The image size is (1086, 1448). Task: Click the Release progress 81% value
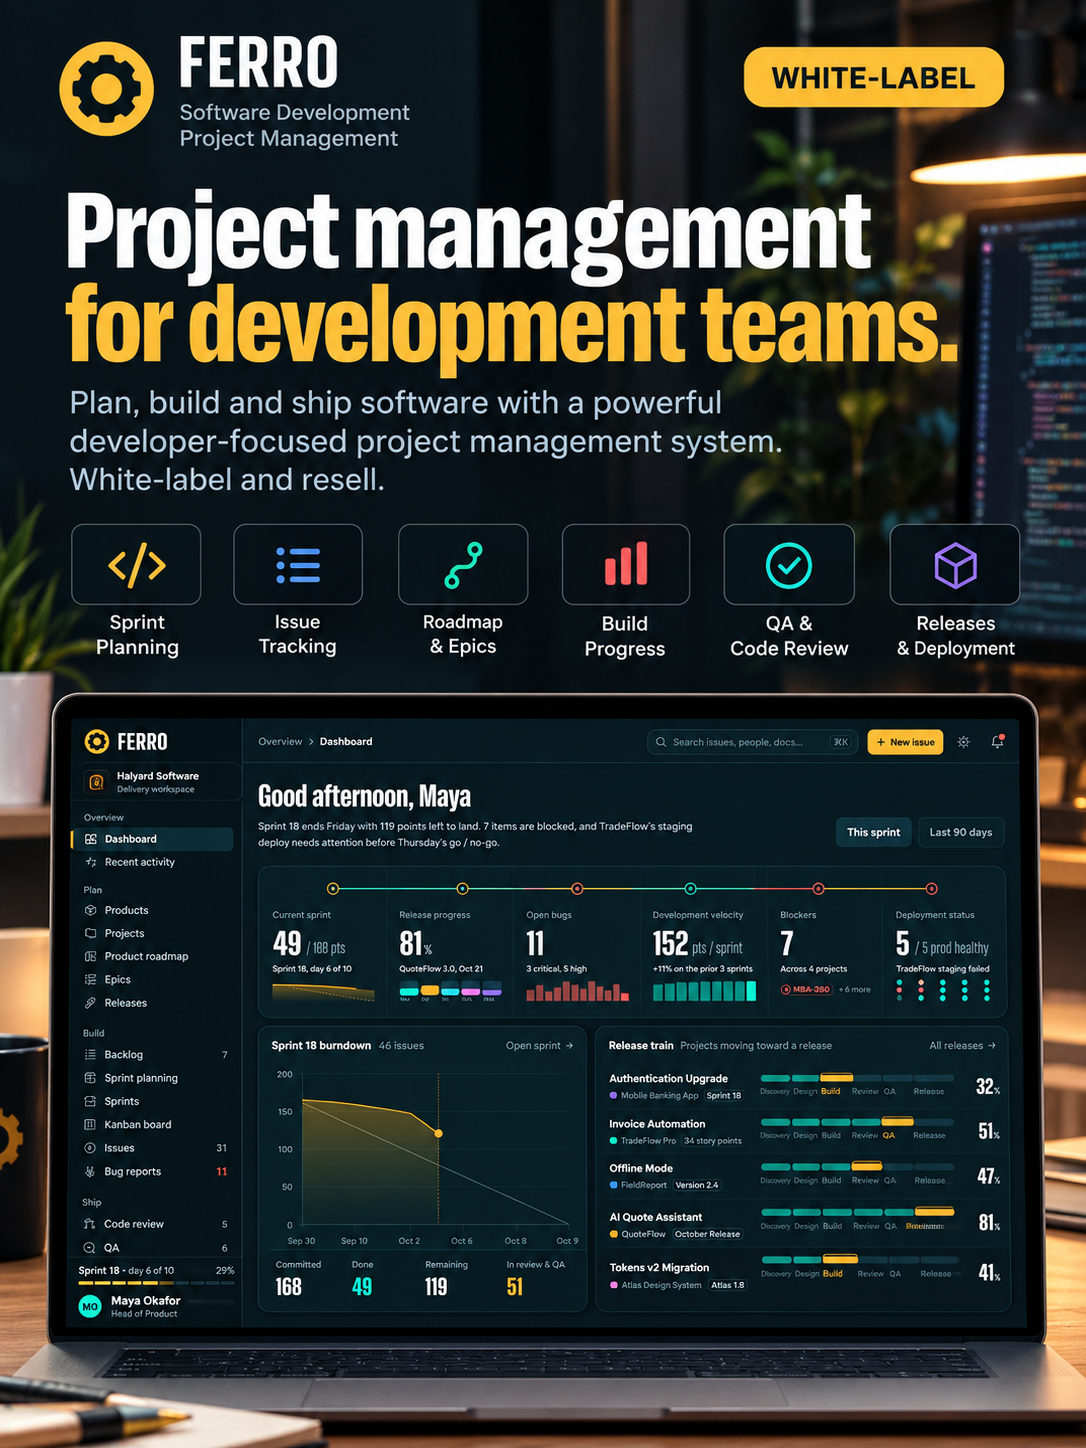[416, 944]
